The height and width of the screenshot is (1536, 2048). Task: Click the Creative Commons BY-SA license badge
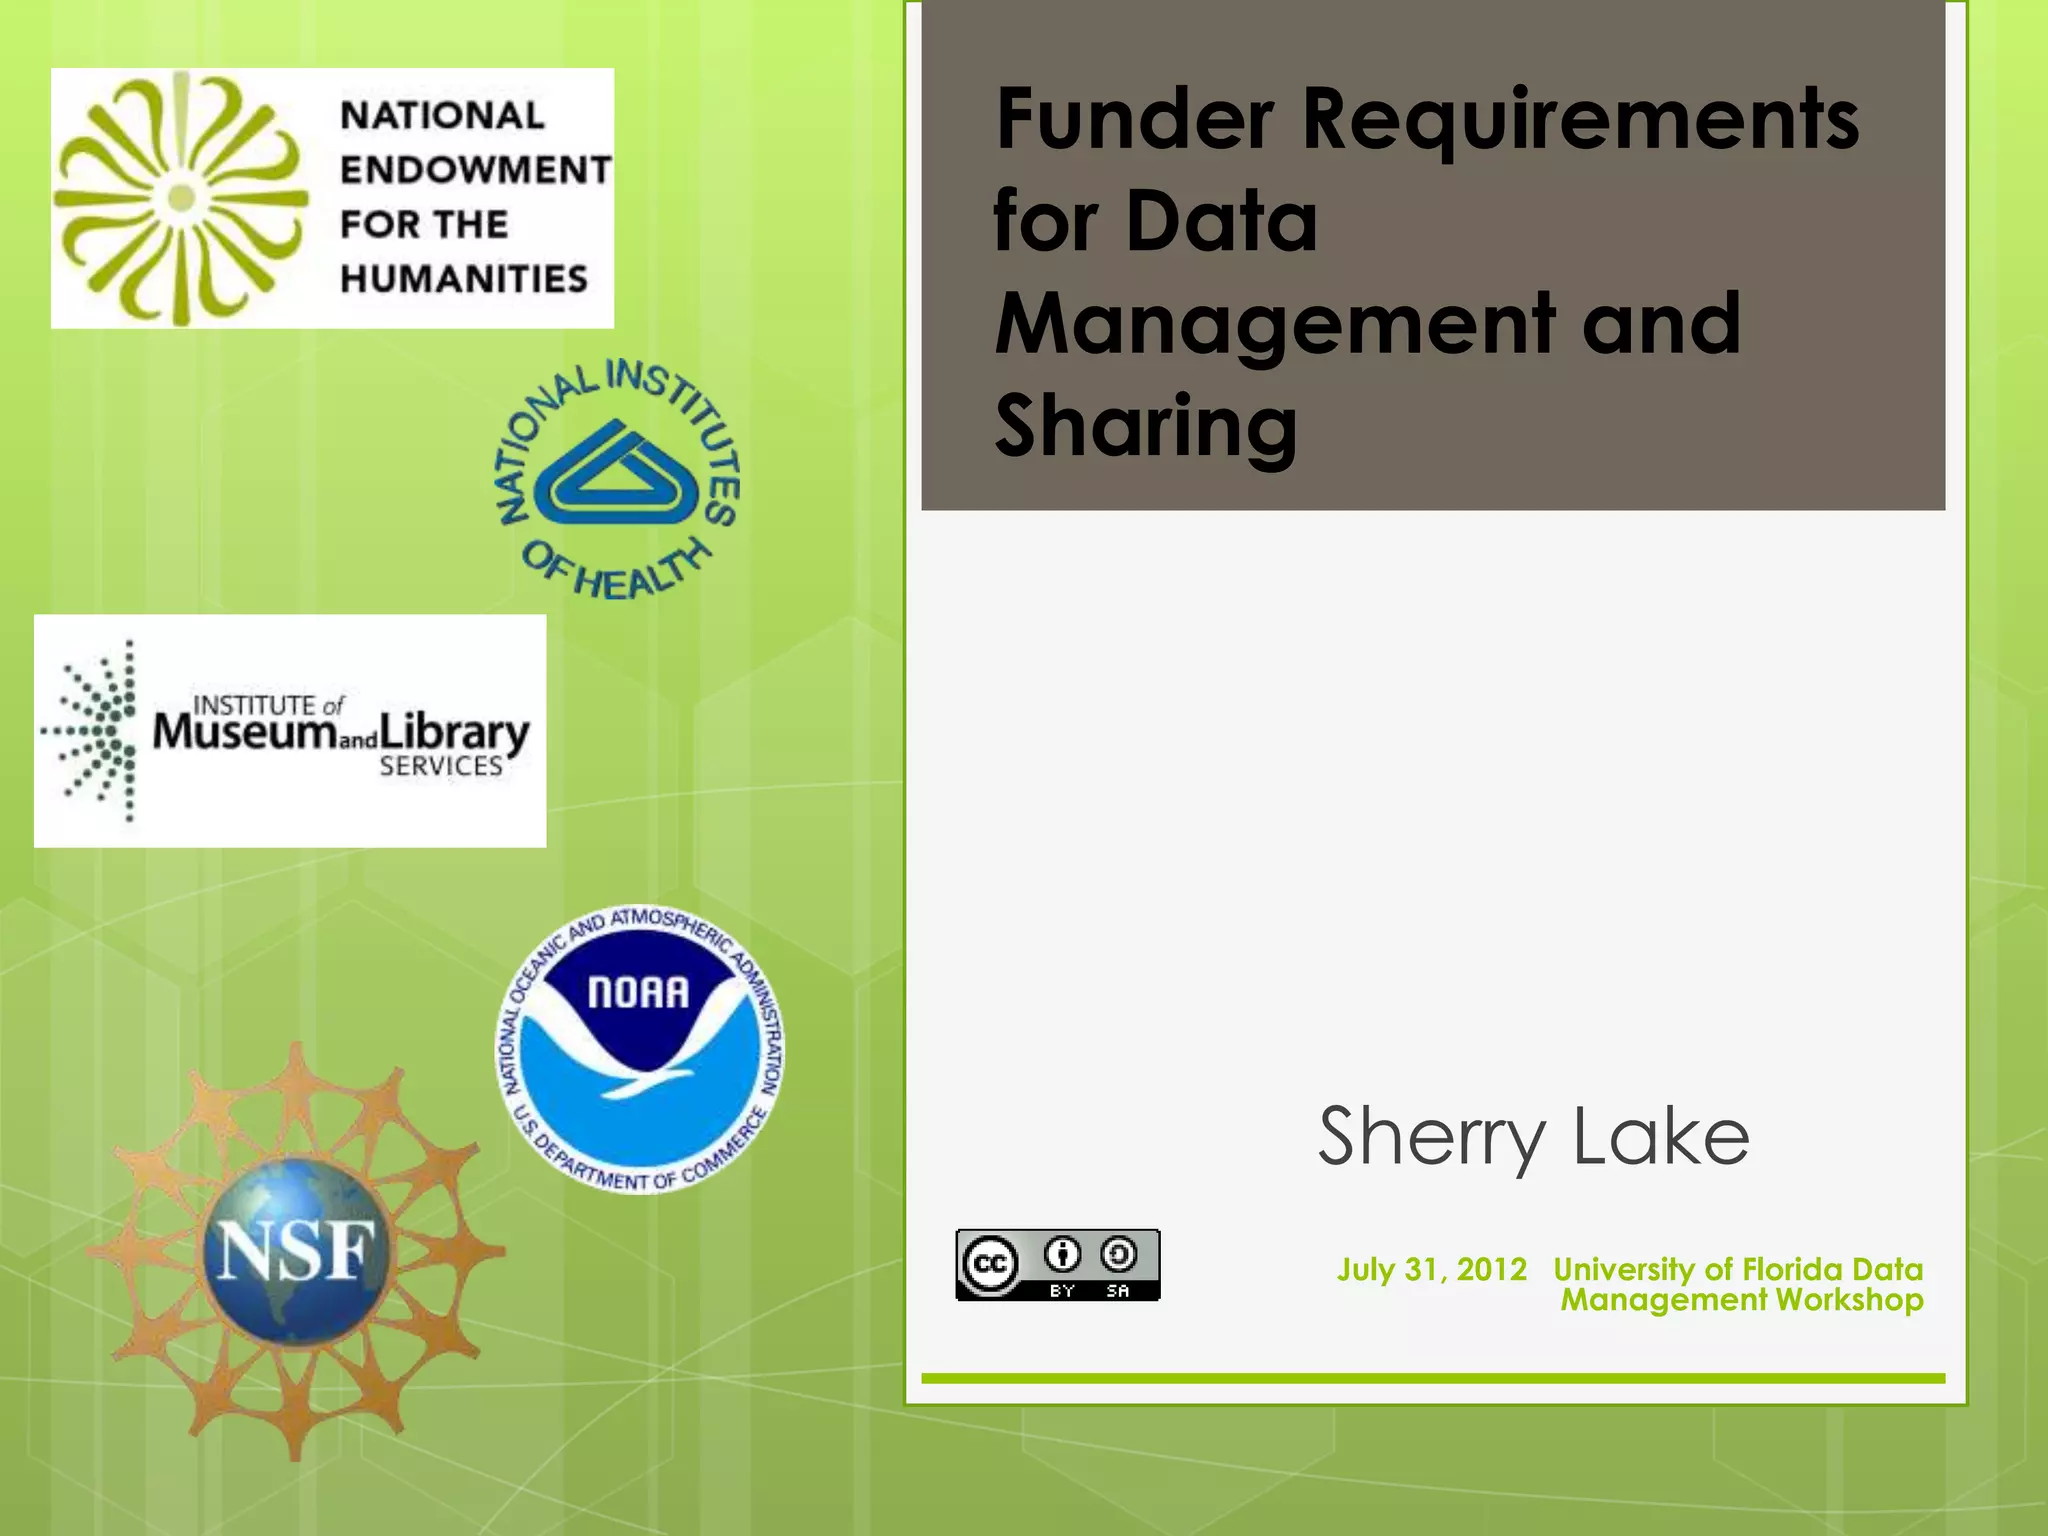coord(1057,1265)
